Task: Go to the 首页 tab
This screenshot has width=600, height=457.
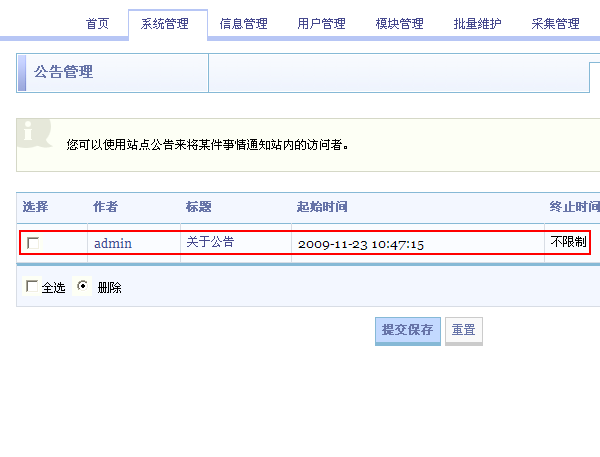Action: tap(98, 24)
